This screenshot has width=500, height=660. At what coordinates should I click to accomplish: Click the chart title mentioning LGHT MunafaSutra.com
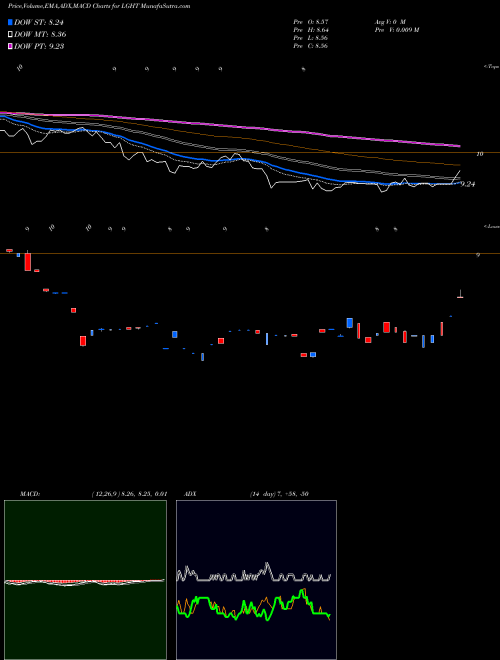[99, 6]
